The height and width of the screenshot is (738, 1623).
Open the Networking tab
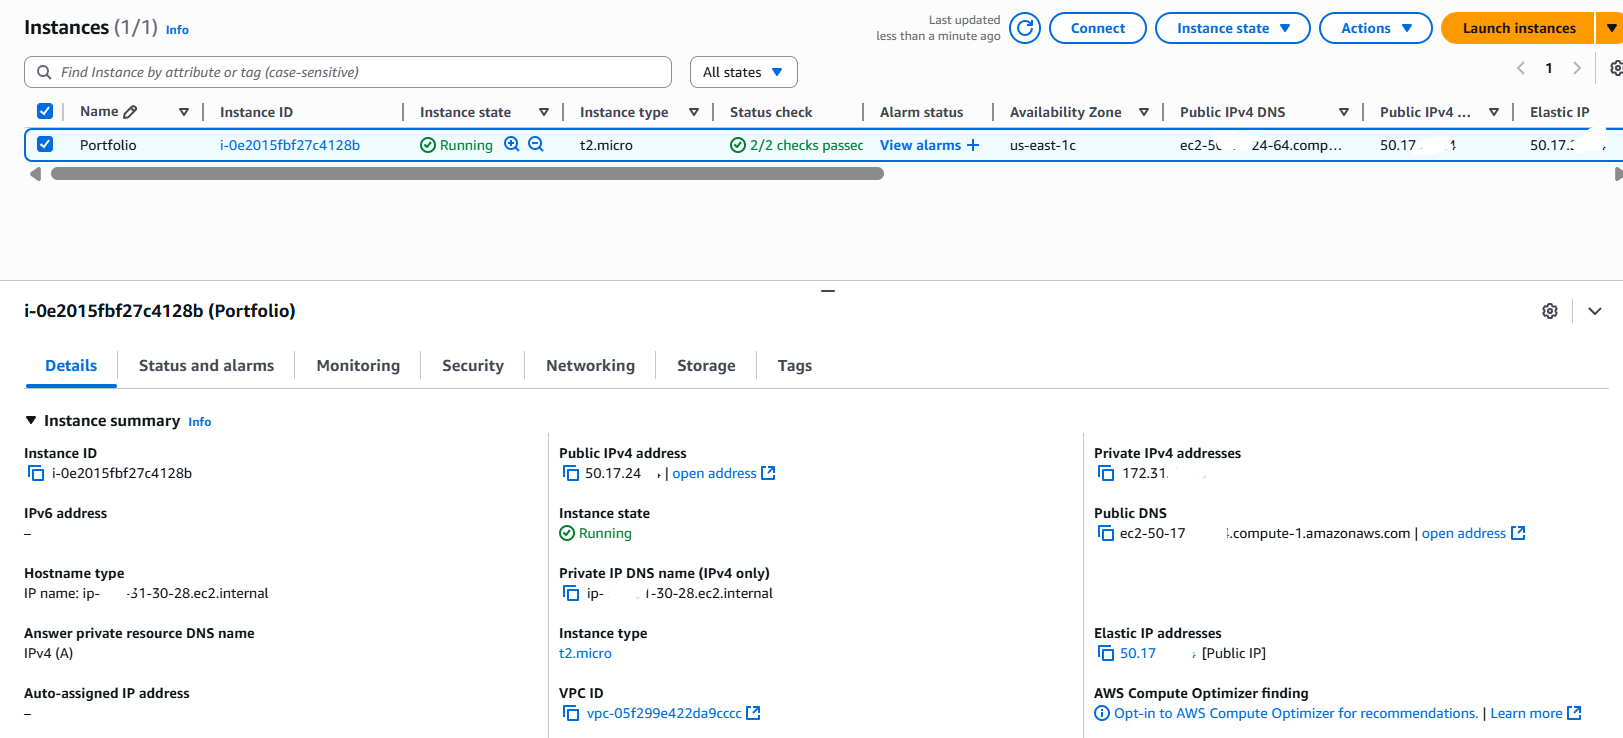click(590, 366)
